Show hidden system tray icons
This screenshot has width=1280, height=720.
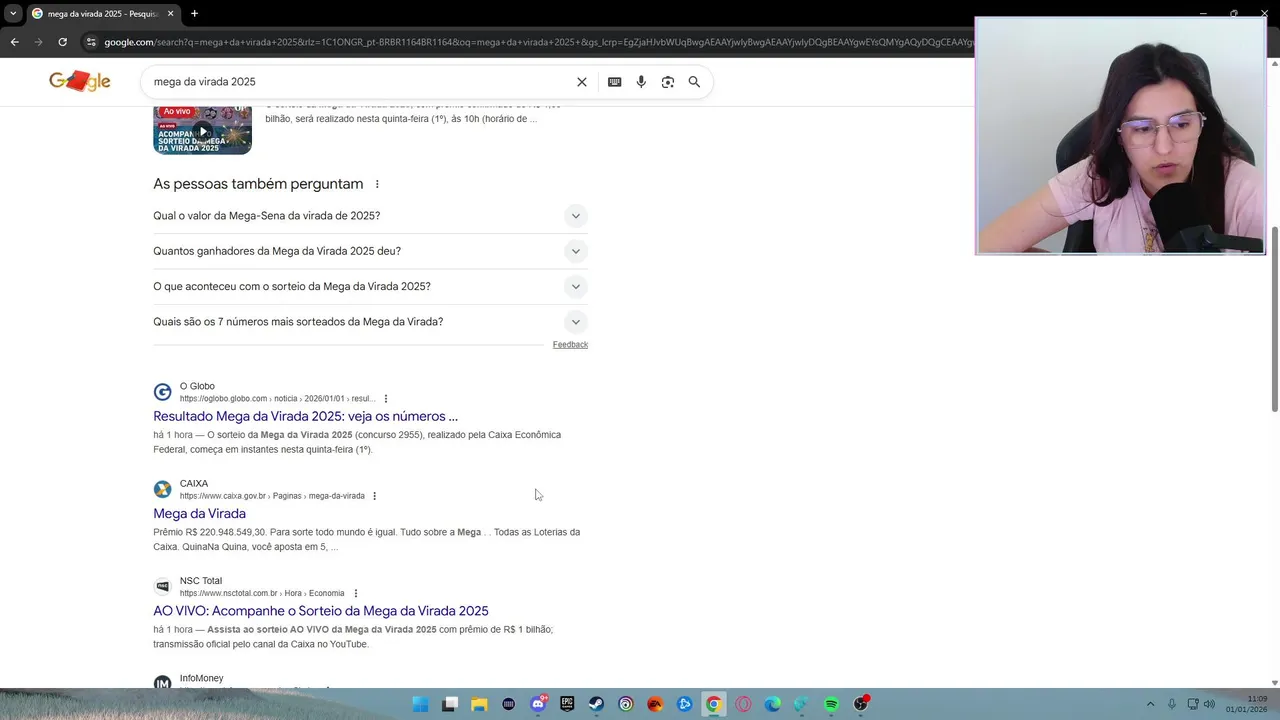point(1150,704)
